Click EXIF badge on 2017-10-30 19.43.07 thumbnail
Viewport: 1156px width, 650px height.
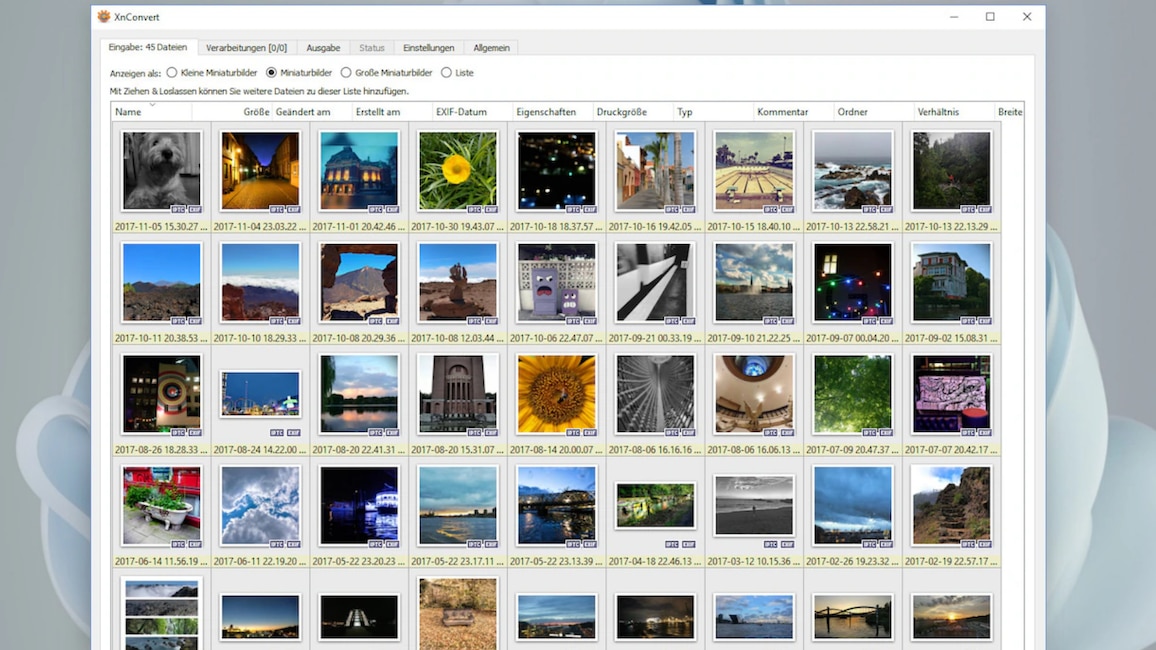coord(491,209)
